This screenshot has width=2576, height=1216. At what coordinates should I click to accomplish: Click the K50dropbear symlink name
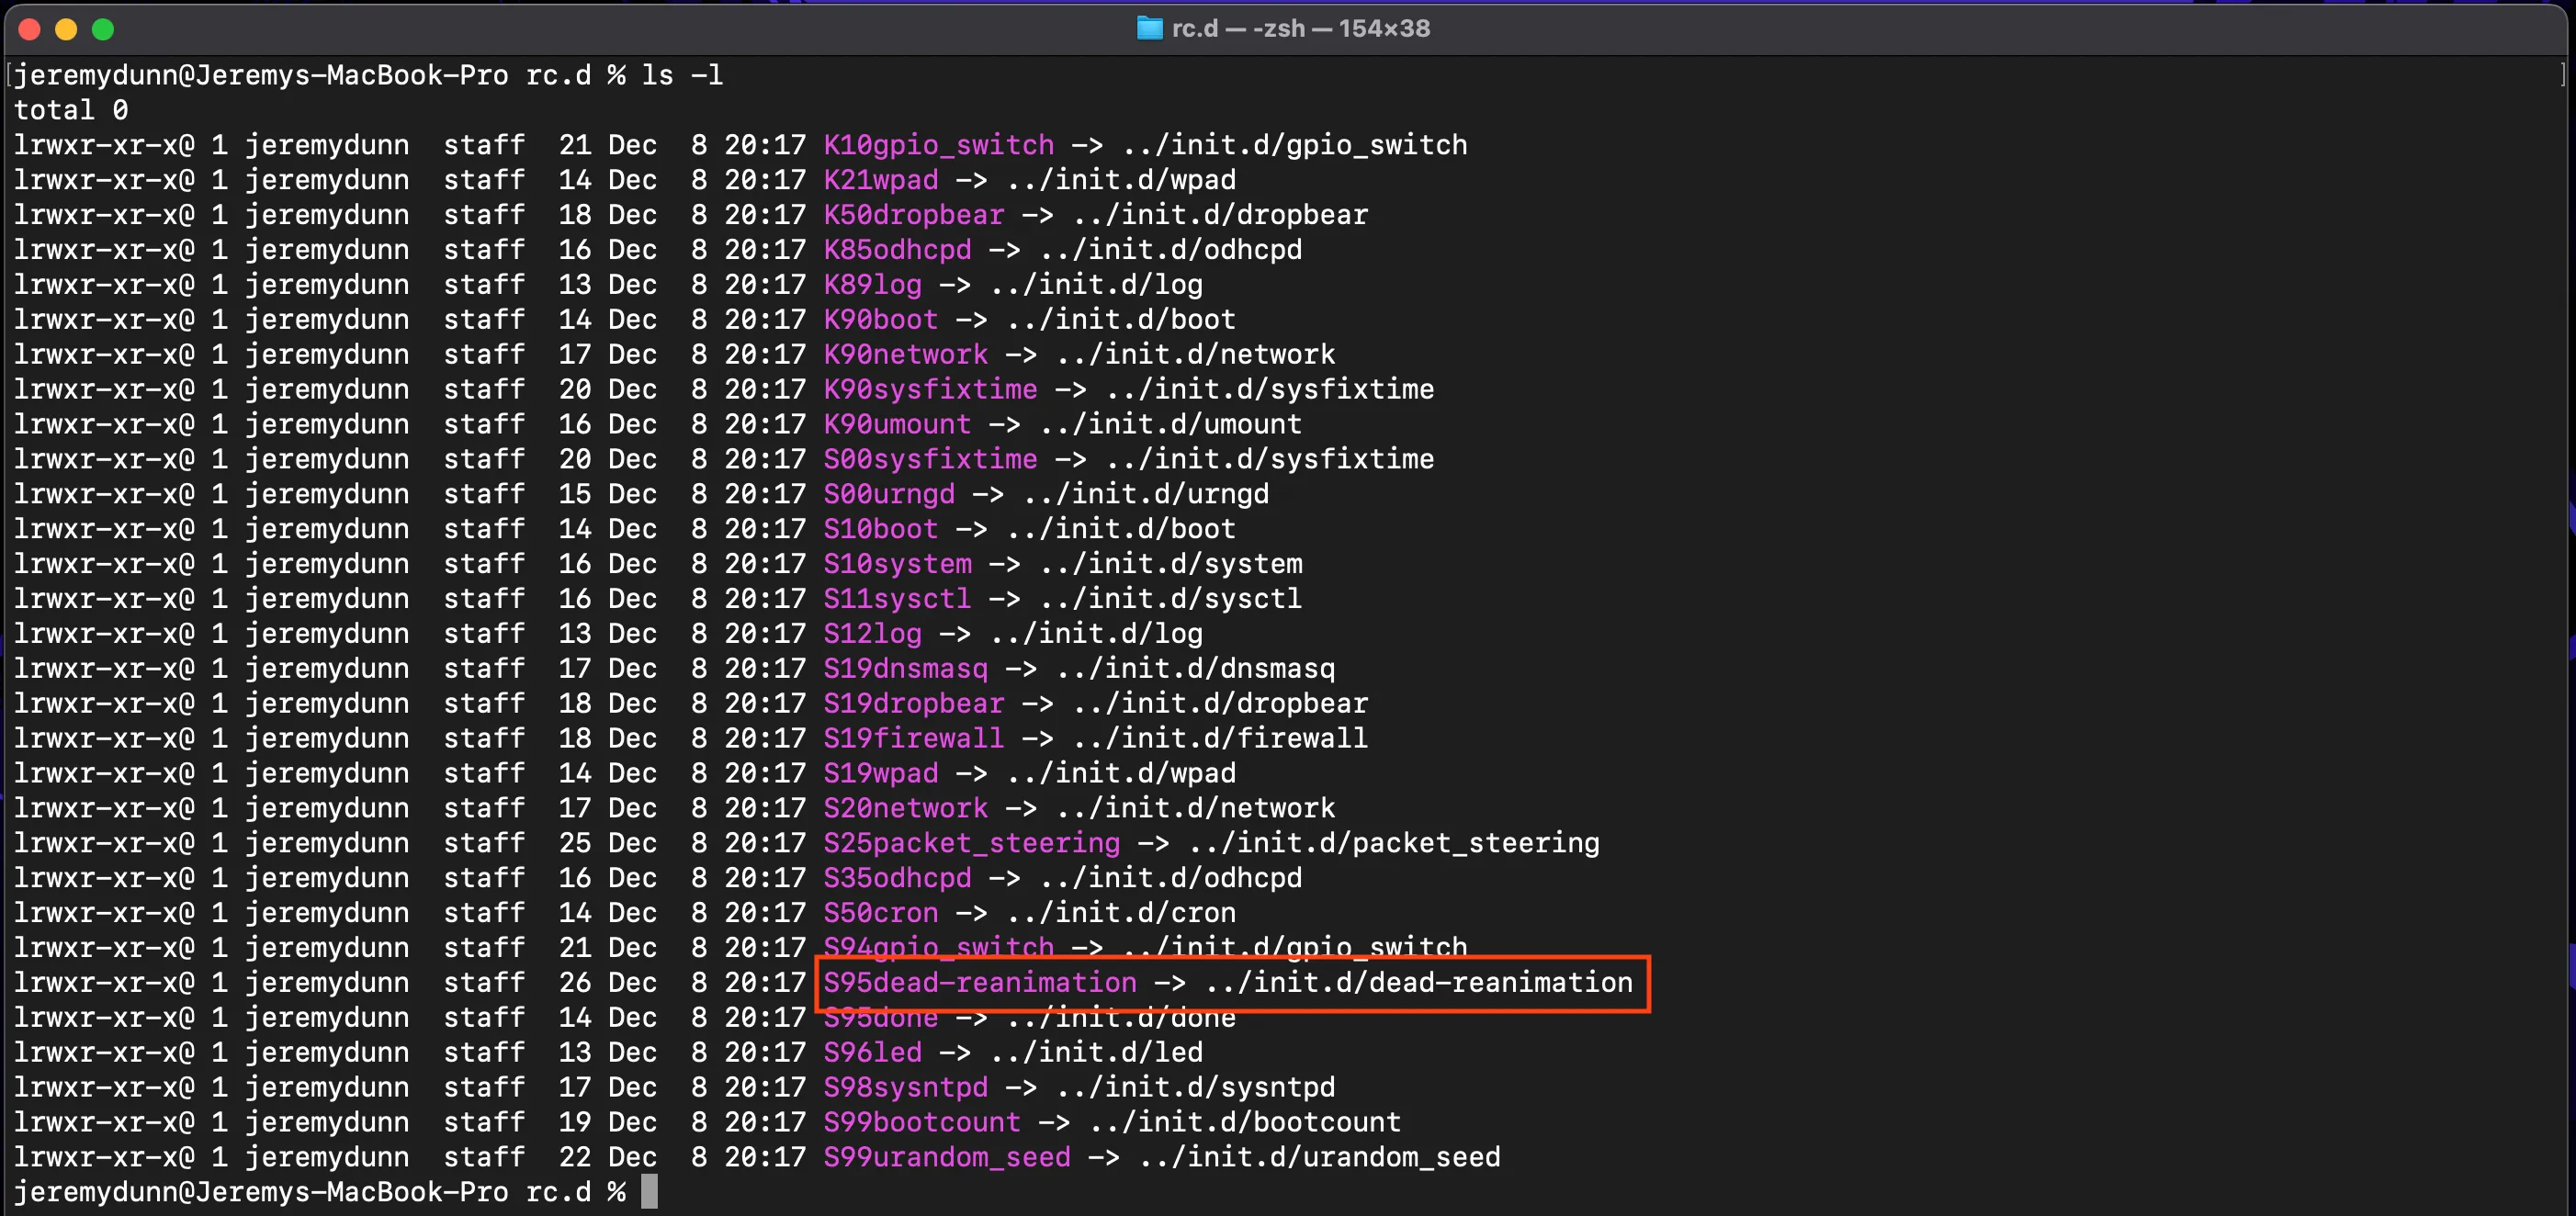pyautogui.click(x=914, y=215)
